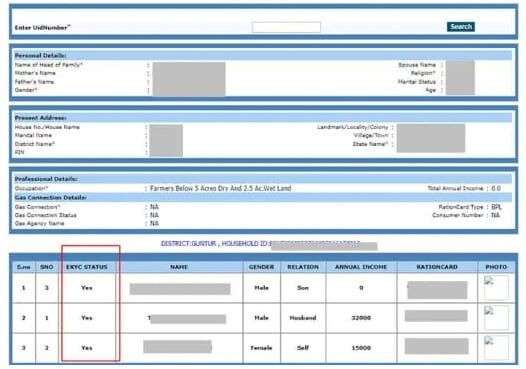Click the S.no column header
Viewport: 526px width, 369px height.
coord(23,267)
